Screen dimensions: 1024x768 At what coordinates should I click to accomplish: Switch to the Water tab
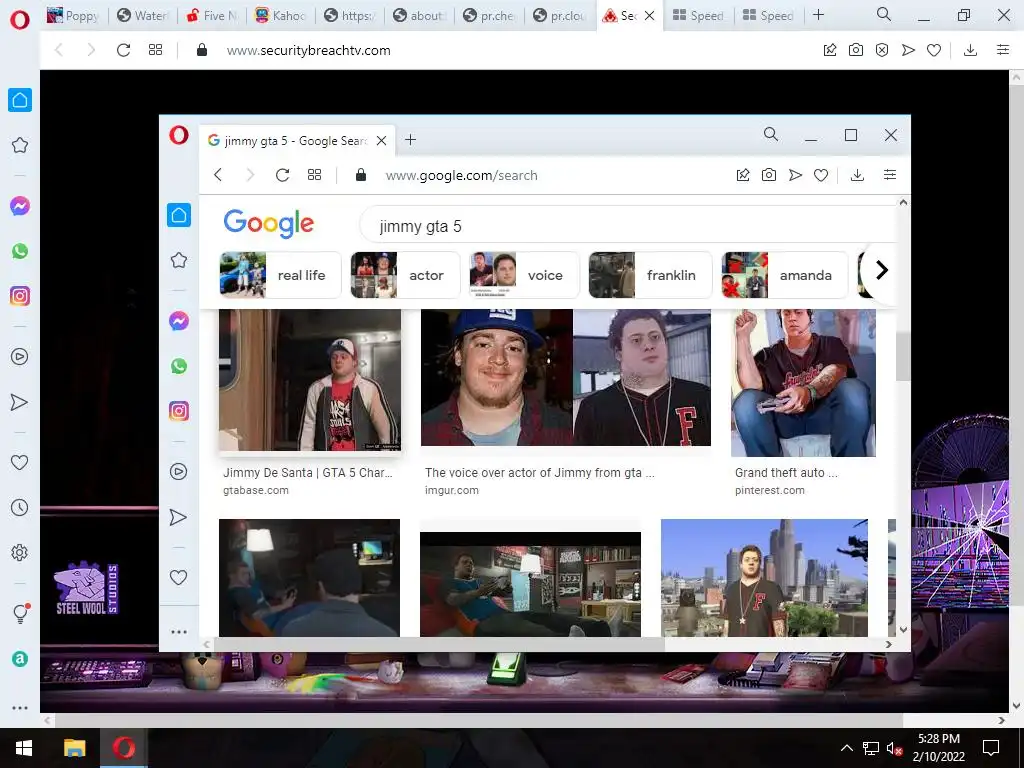(142, 15)
